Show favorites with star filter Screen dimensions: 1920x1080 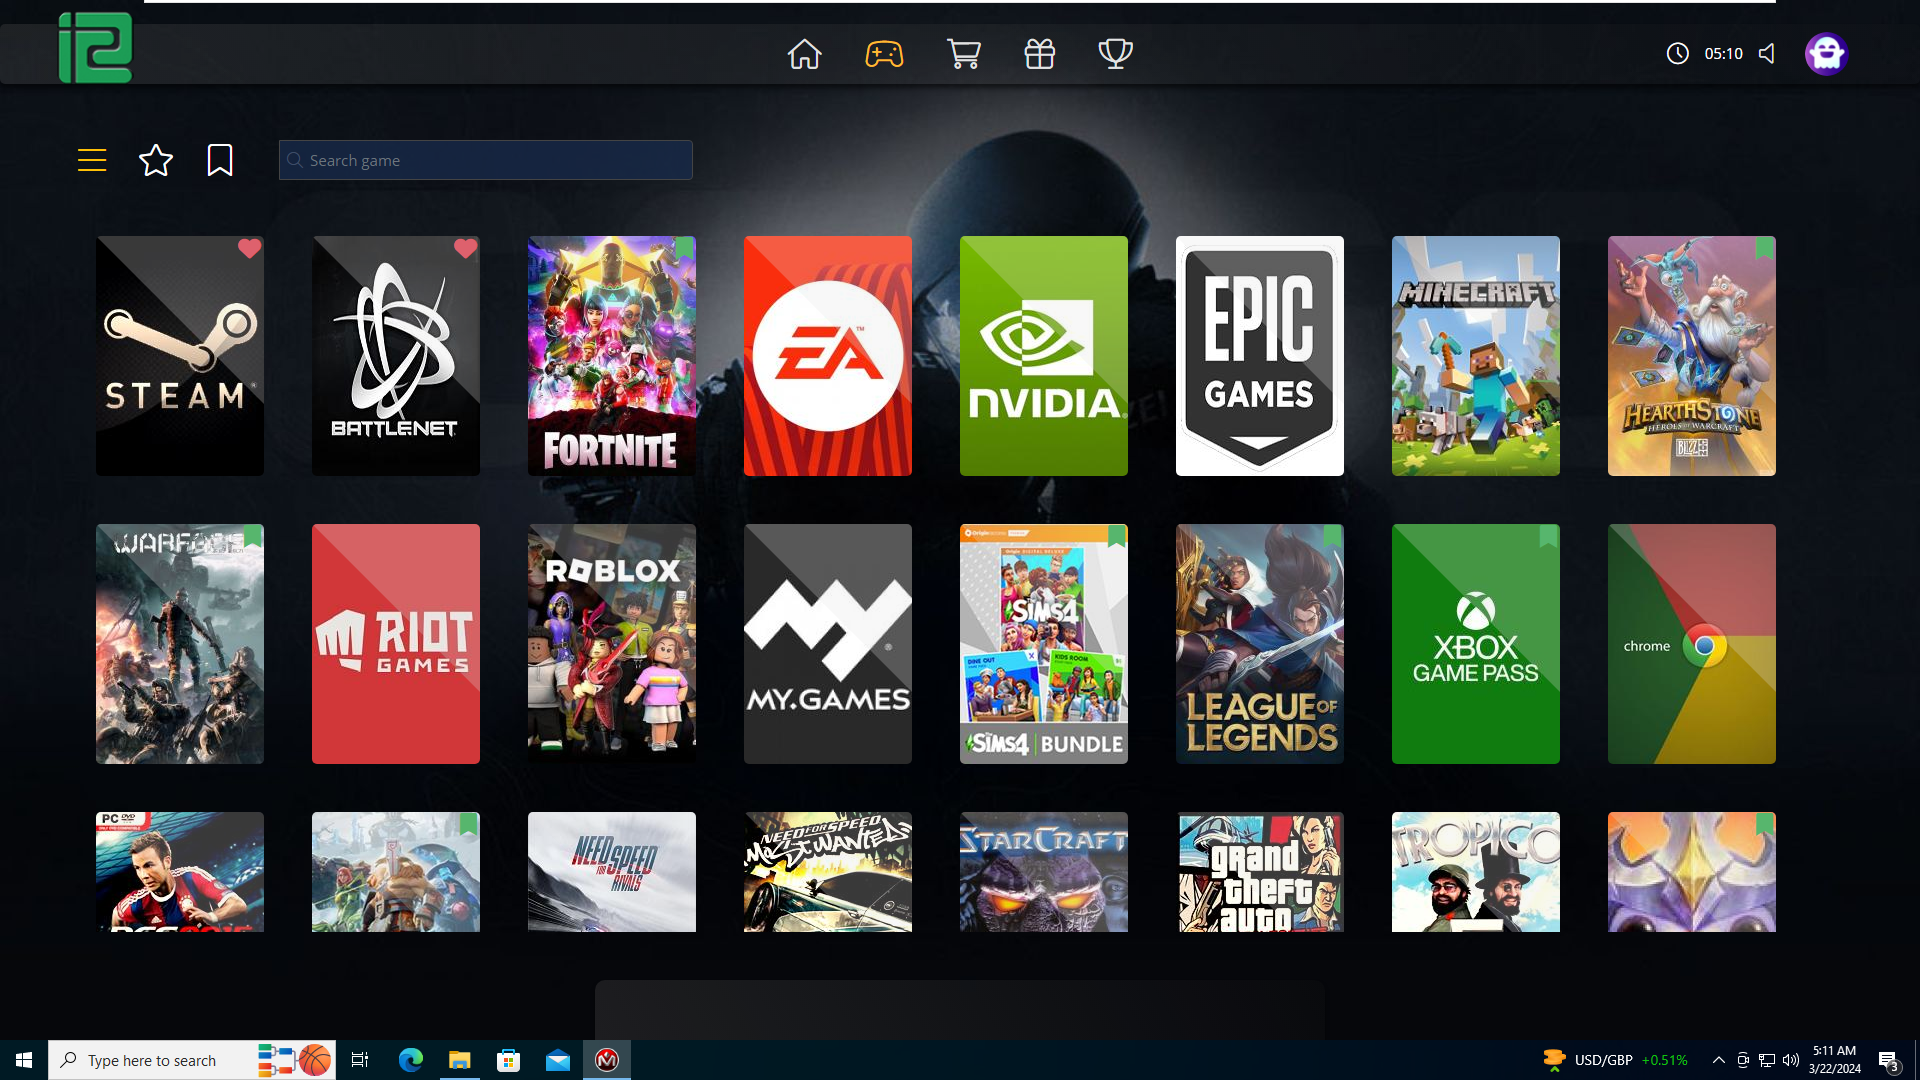coord(156,160)
